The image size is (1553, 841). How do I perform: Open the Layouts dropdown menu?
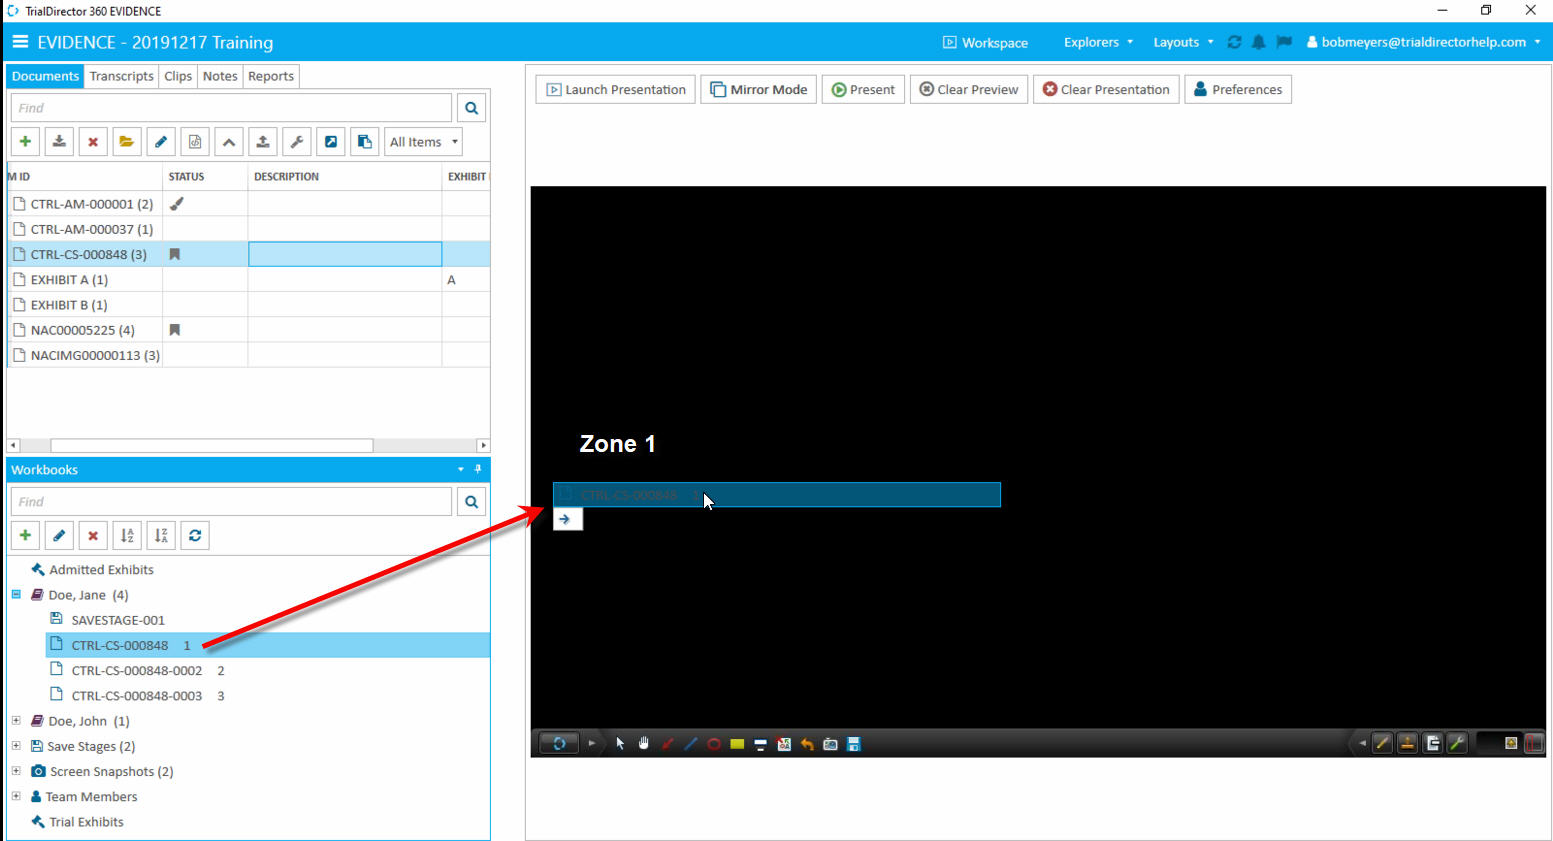click(x=1183, y=42)
